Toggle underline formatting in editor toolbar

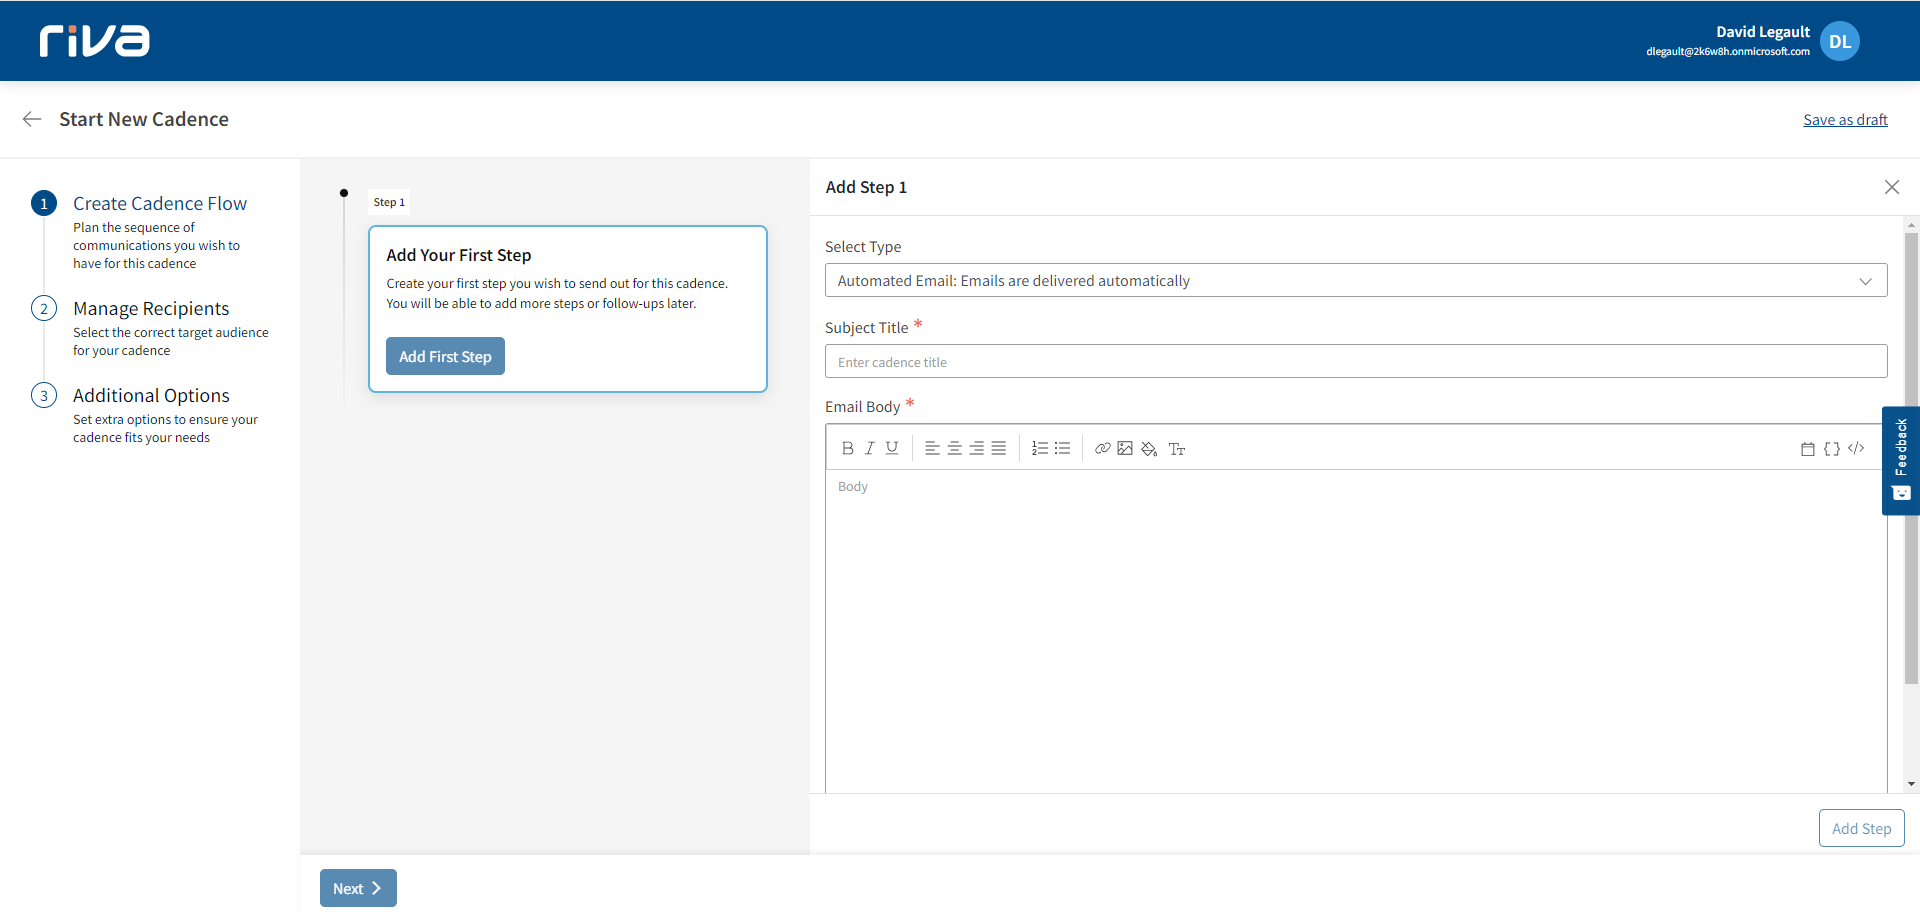892,449
